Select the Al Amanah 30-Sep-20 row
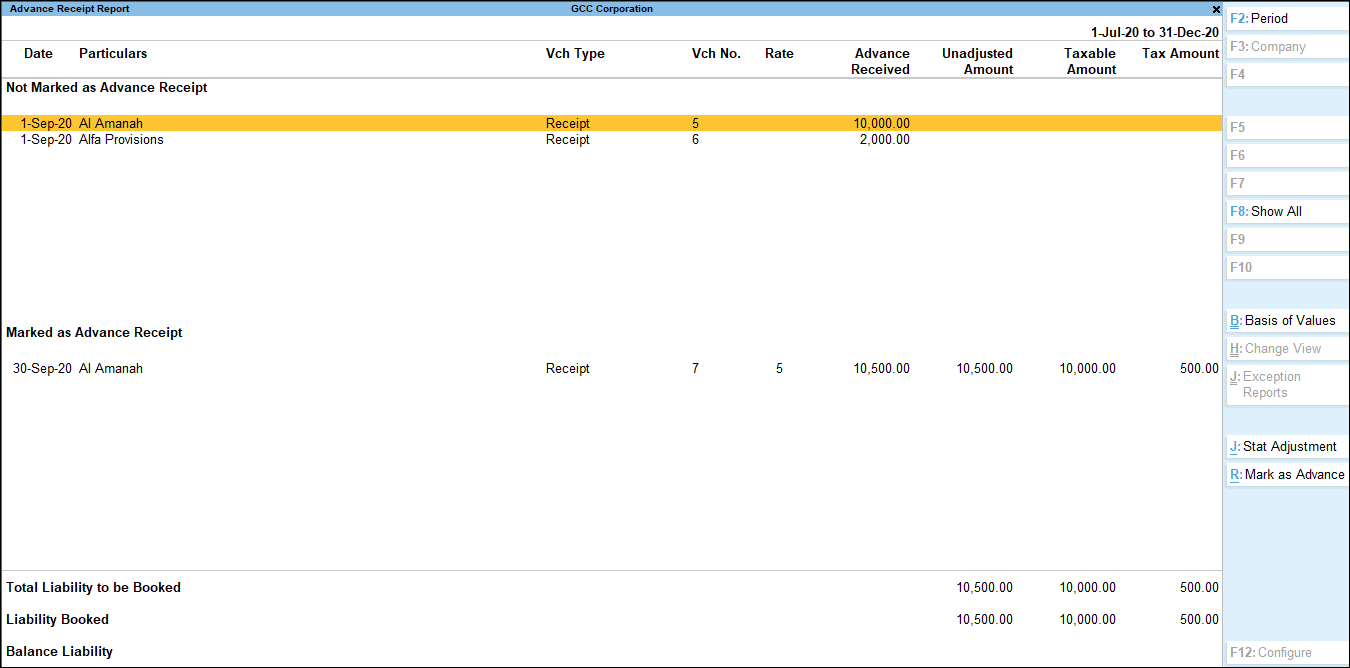 tap(611, 369)
